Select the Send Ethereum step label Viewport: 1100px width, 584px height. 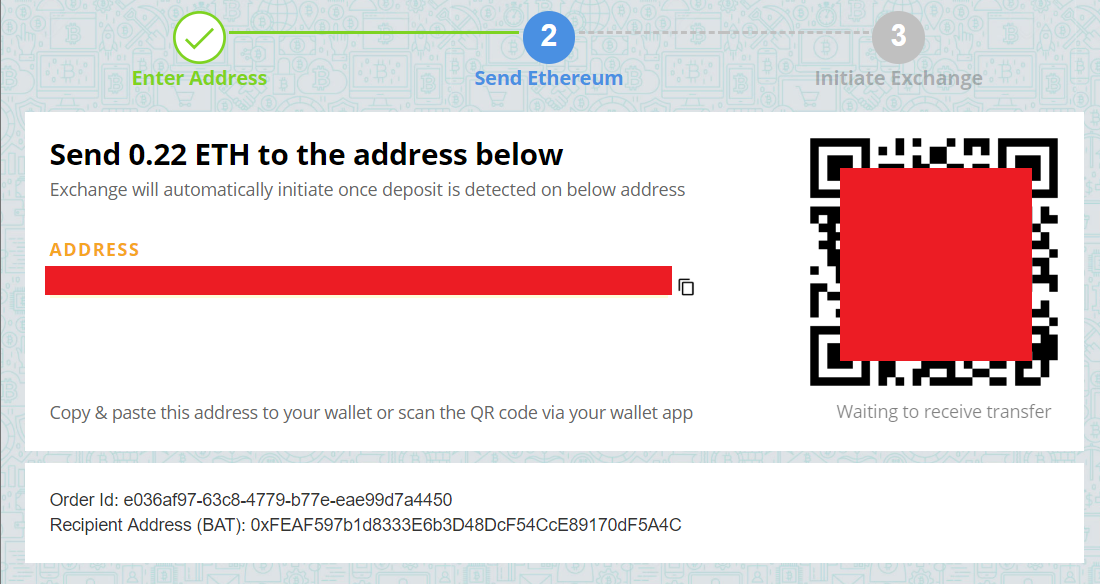(x=549, y=78)
